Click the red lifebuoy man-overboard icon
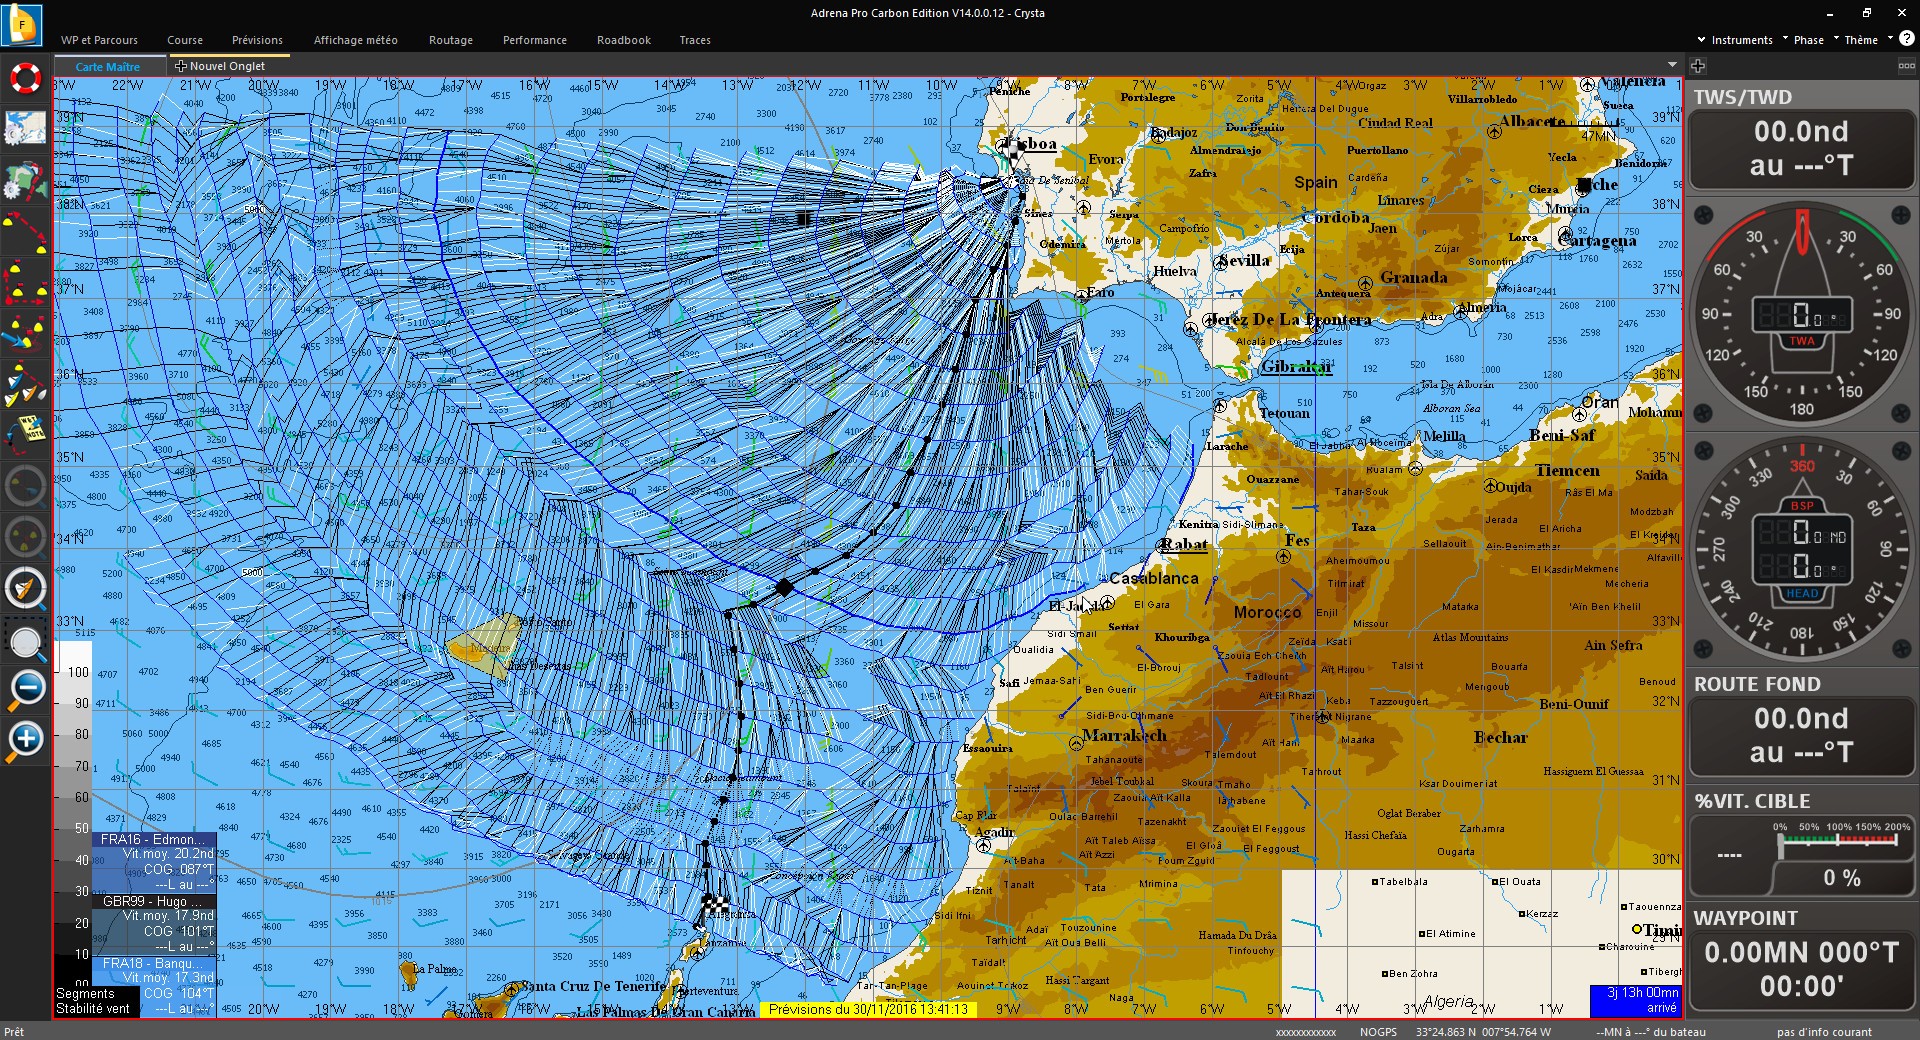The height and width of the screenshot is (1040, 1920). 25,78
